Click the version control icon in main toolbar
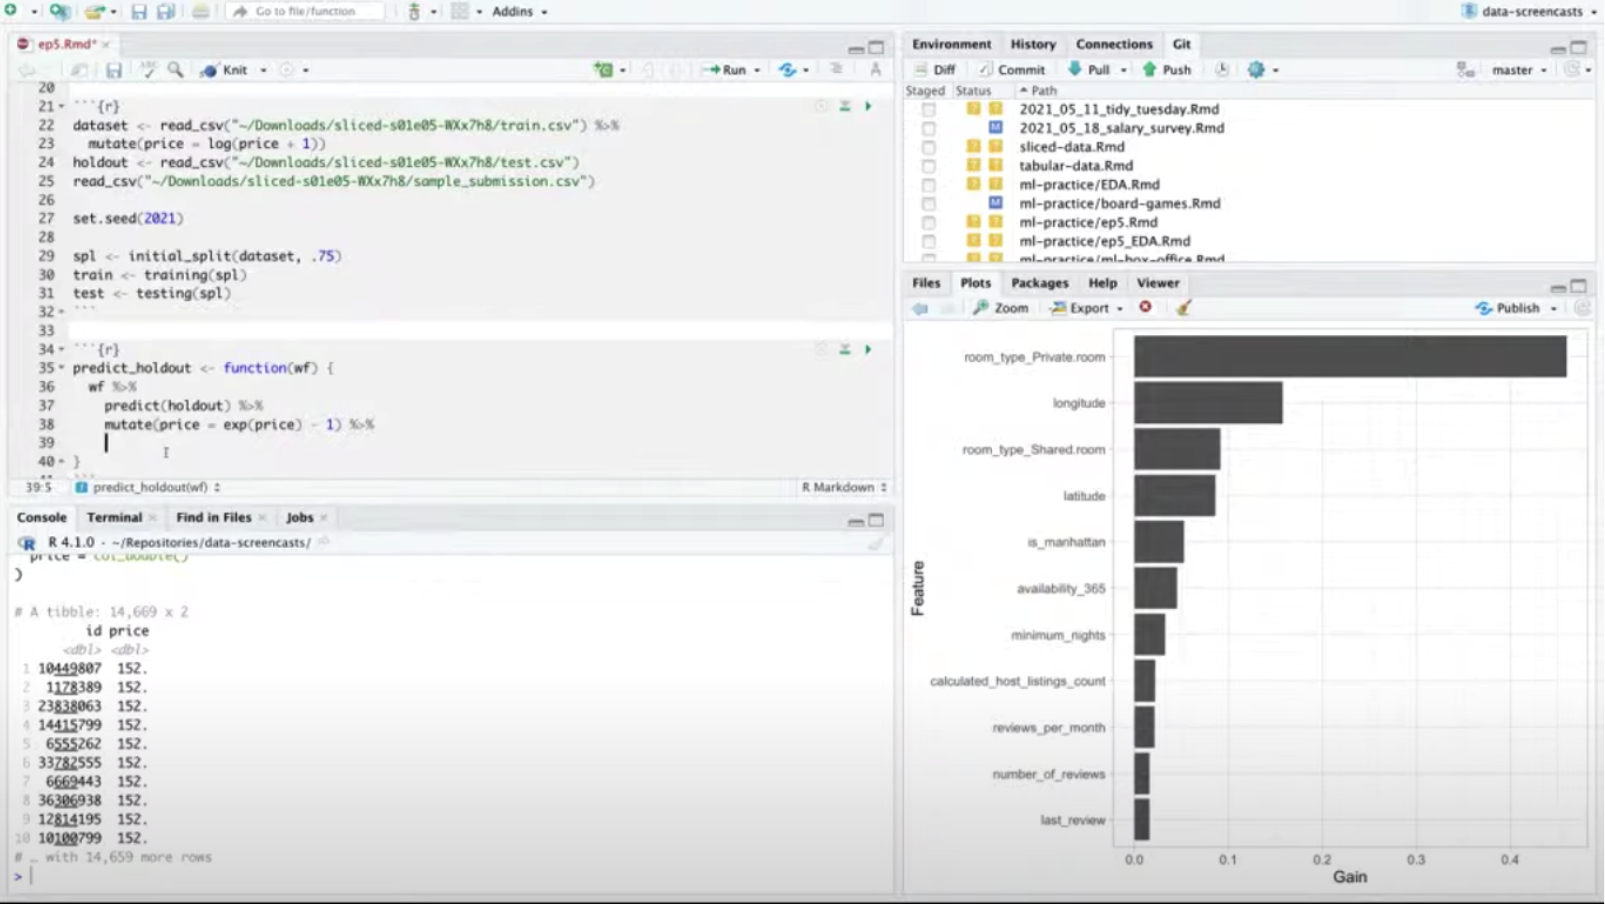Viewport: 1605px width, 904px height. 414,11
